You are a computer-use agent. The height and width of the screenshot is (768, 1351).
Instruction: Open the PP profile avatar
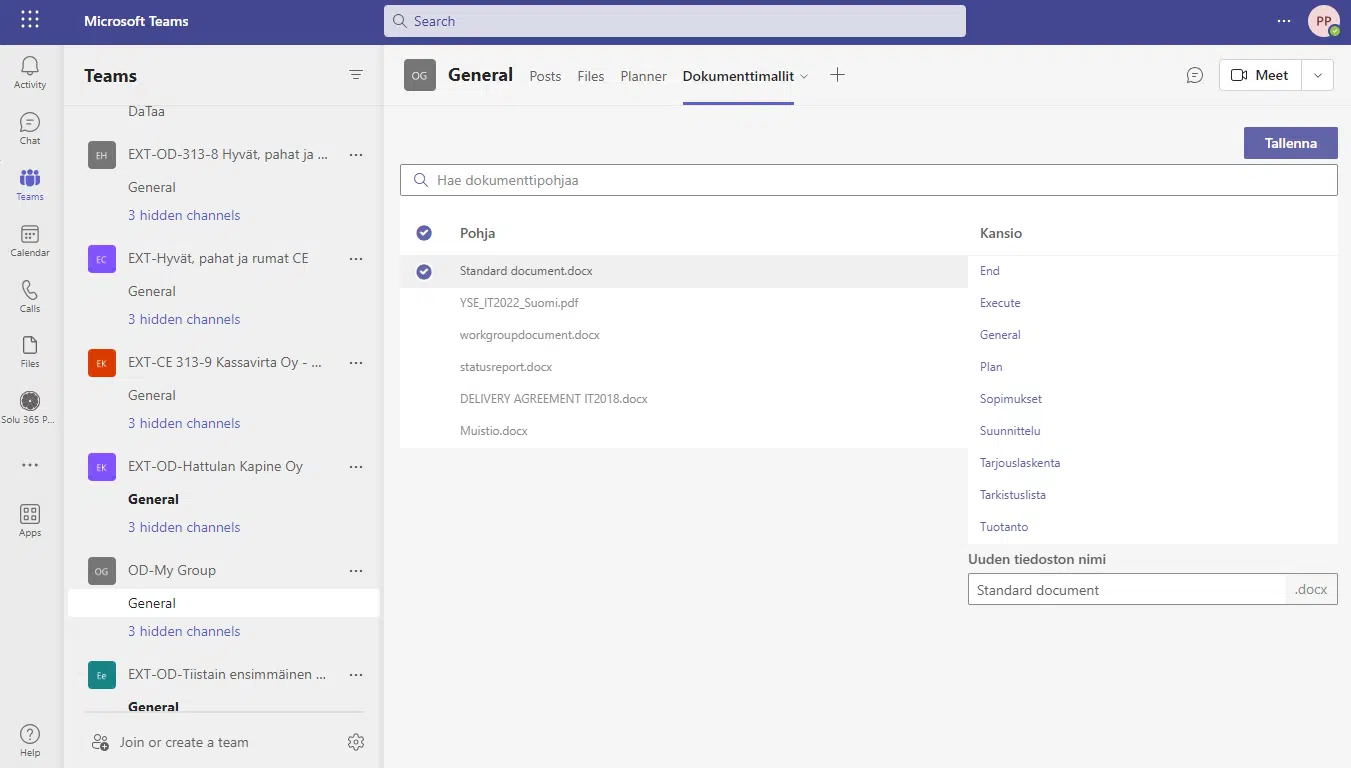pyautogui.click(x=1323, y=21)
